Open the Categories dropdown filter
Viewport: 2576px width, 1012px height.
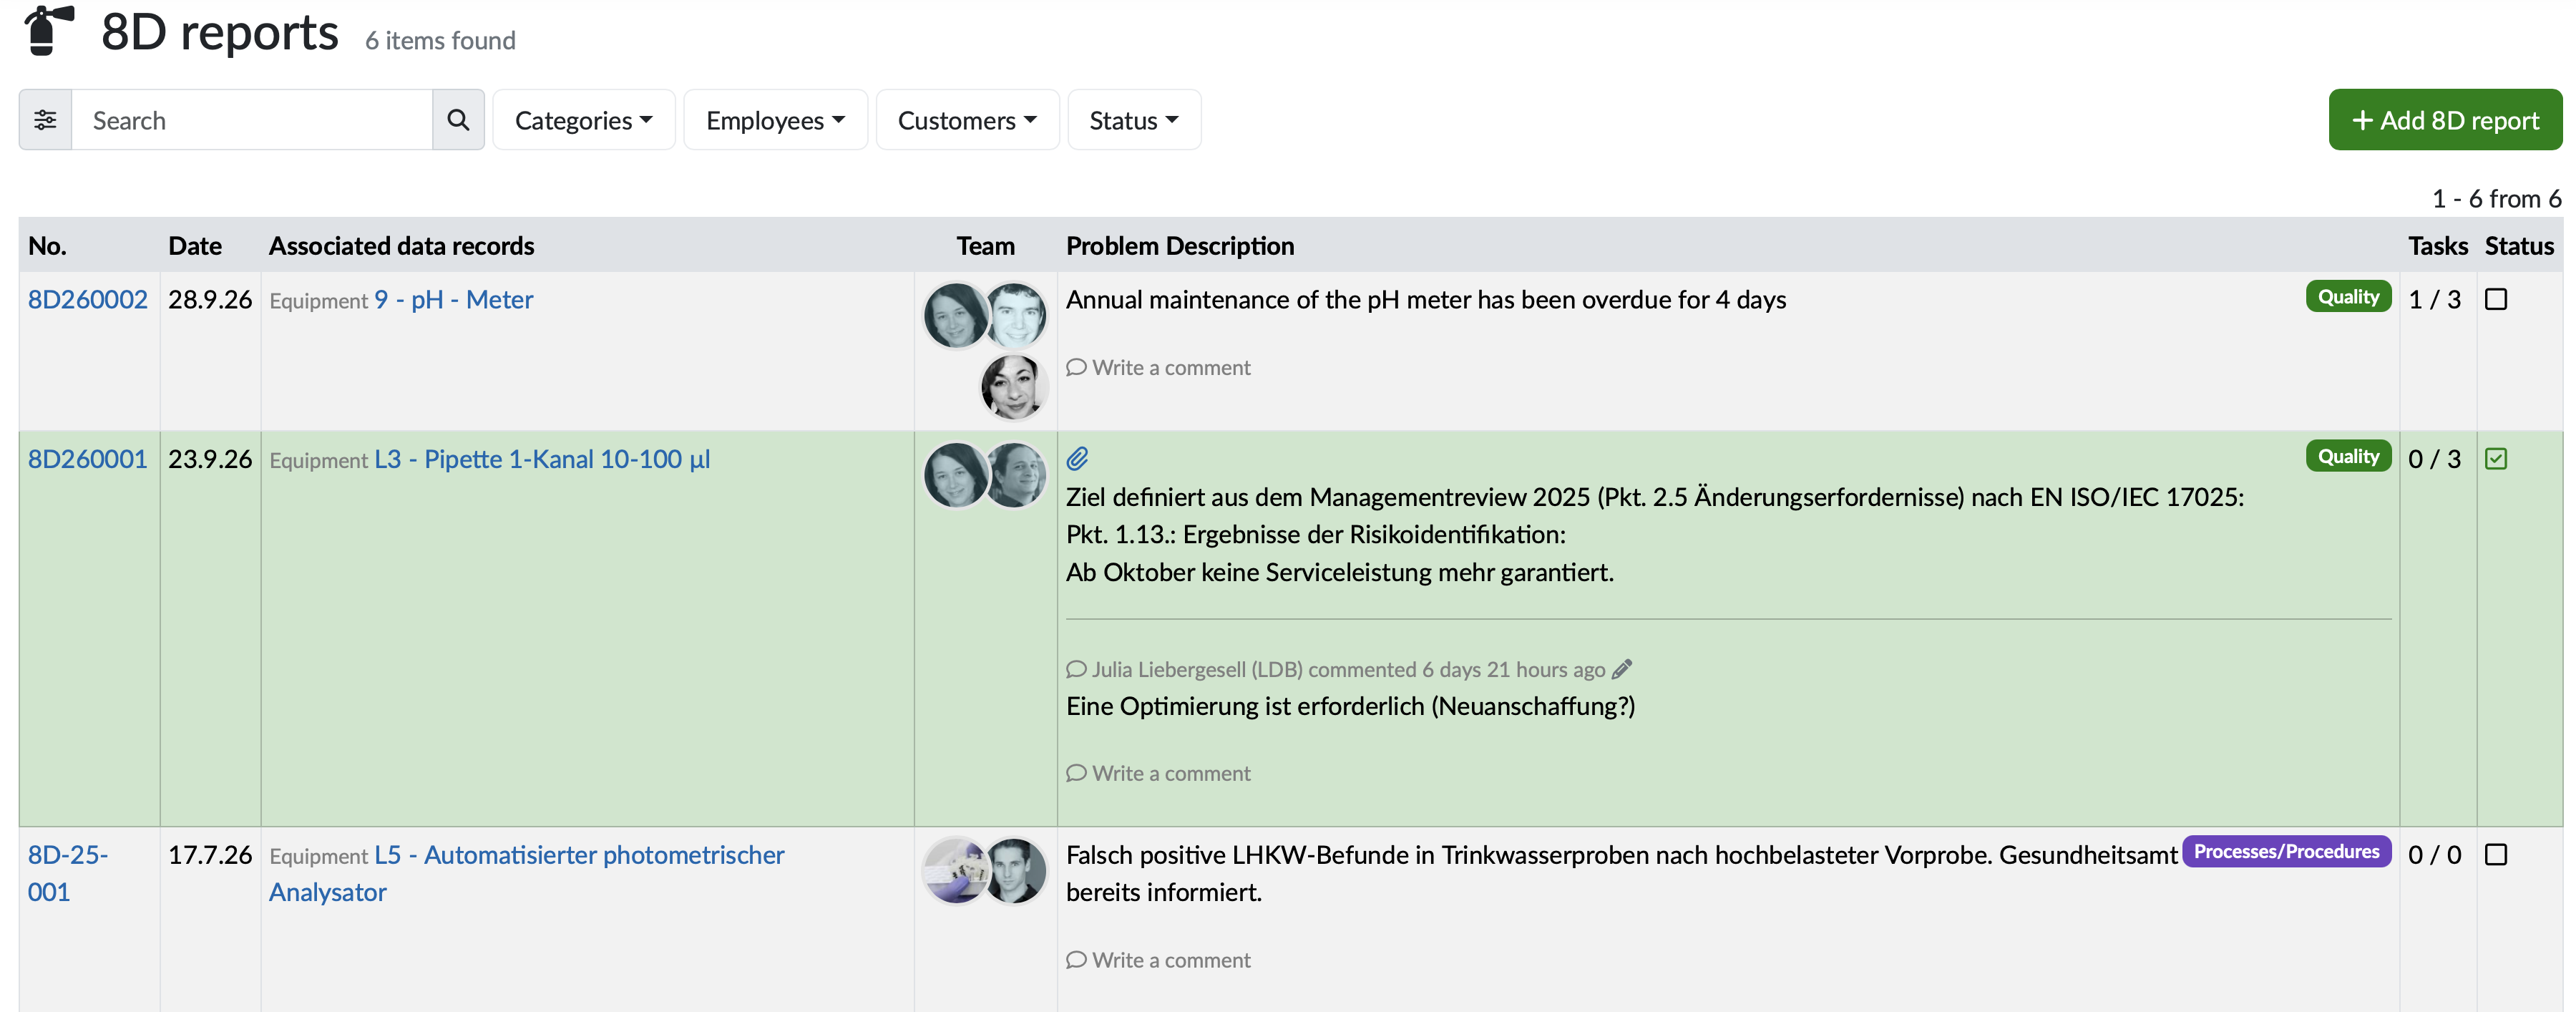pyautogui.click(x=584, y=120)
